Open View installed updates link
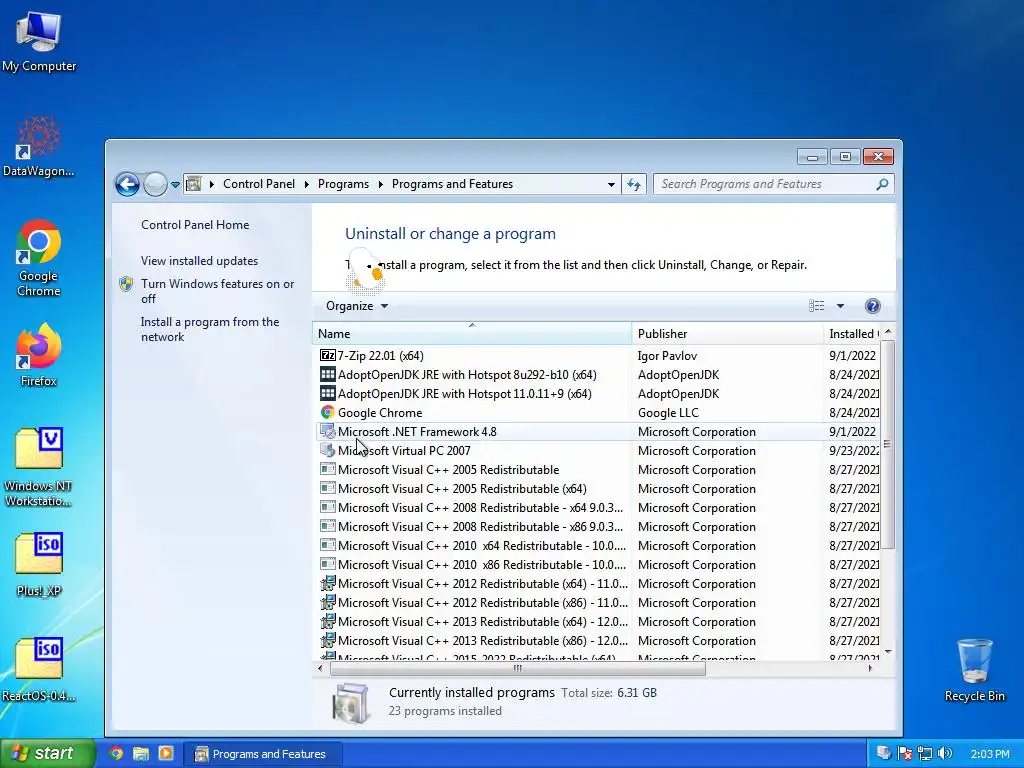Screen dimensions: 1024x768 point(199,261)
